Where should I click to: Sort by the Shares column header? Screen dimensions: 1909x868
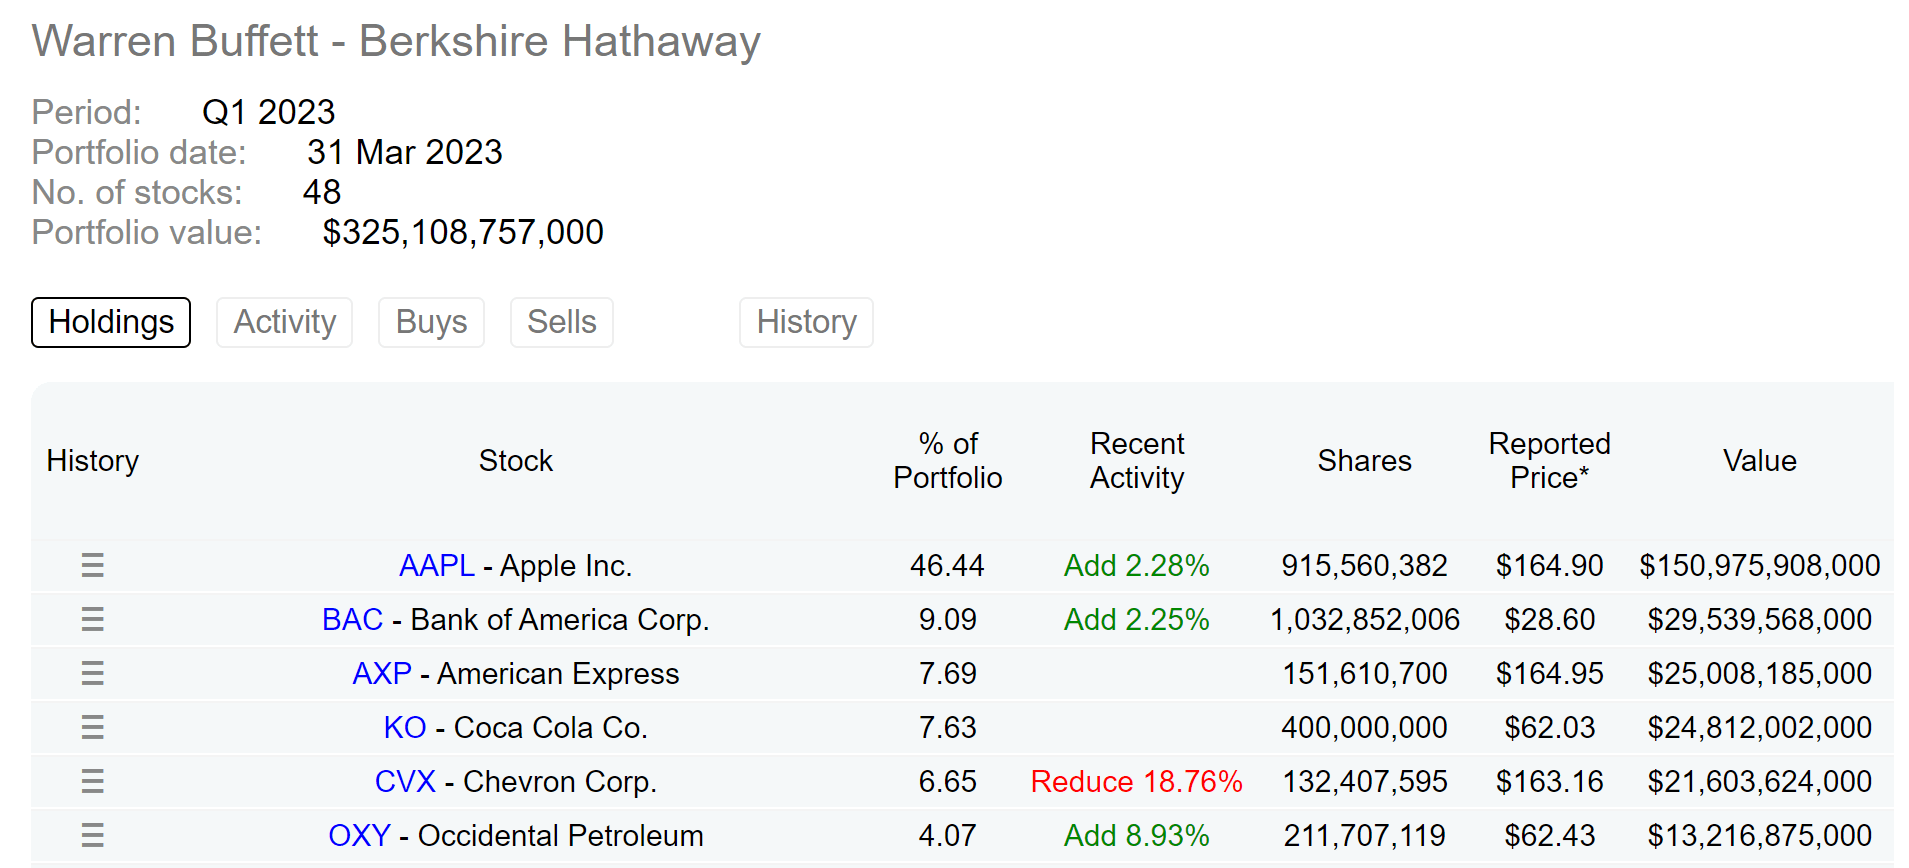pyautogui.click(x=1364, y=461)
